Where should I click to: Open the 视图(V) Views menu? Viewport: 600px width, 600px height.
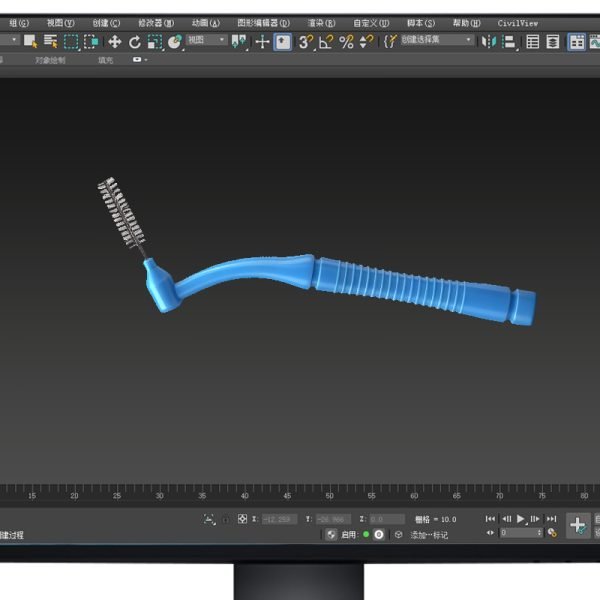point(60,23)
